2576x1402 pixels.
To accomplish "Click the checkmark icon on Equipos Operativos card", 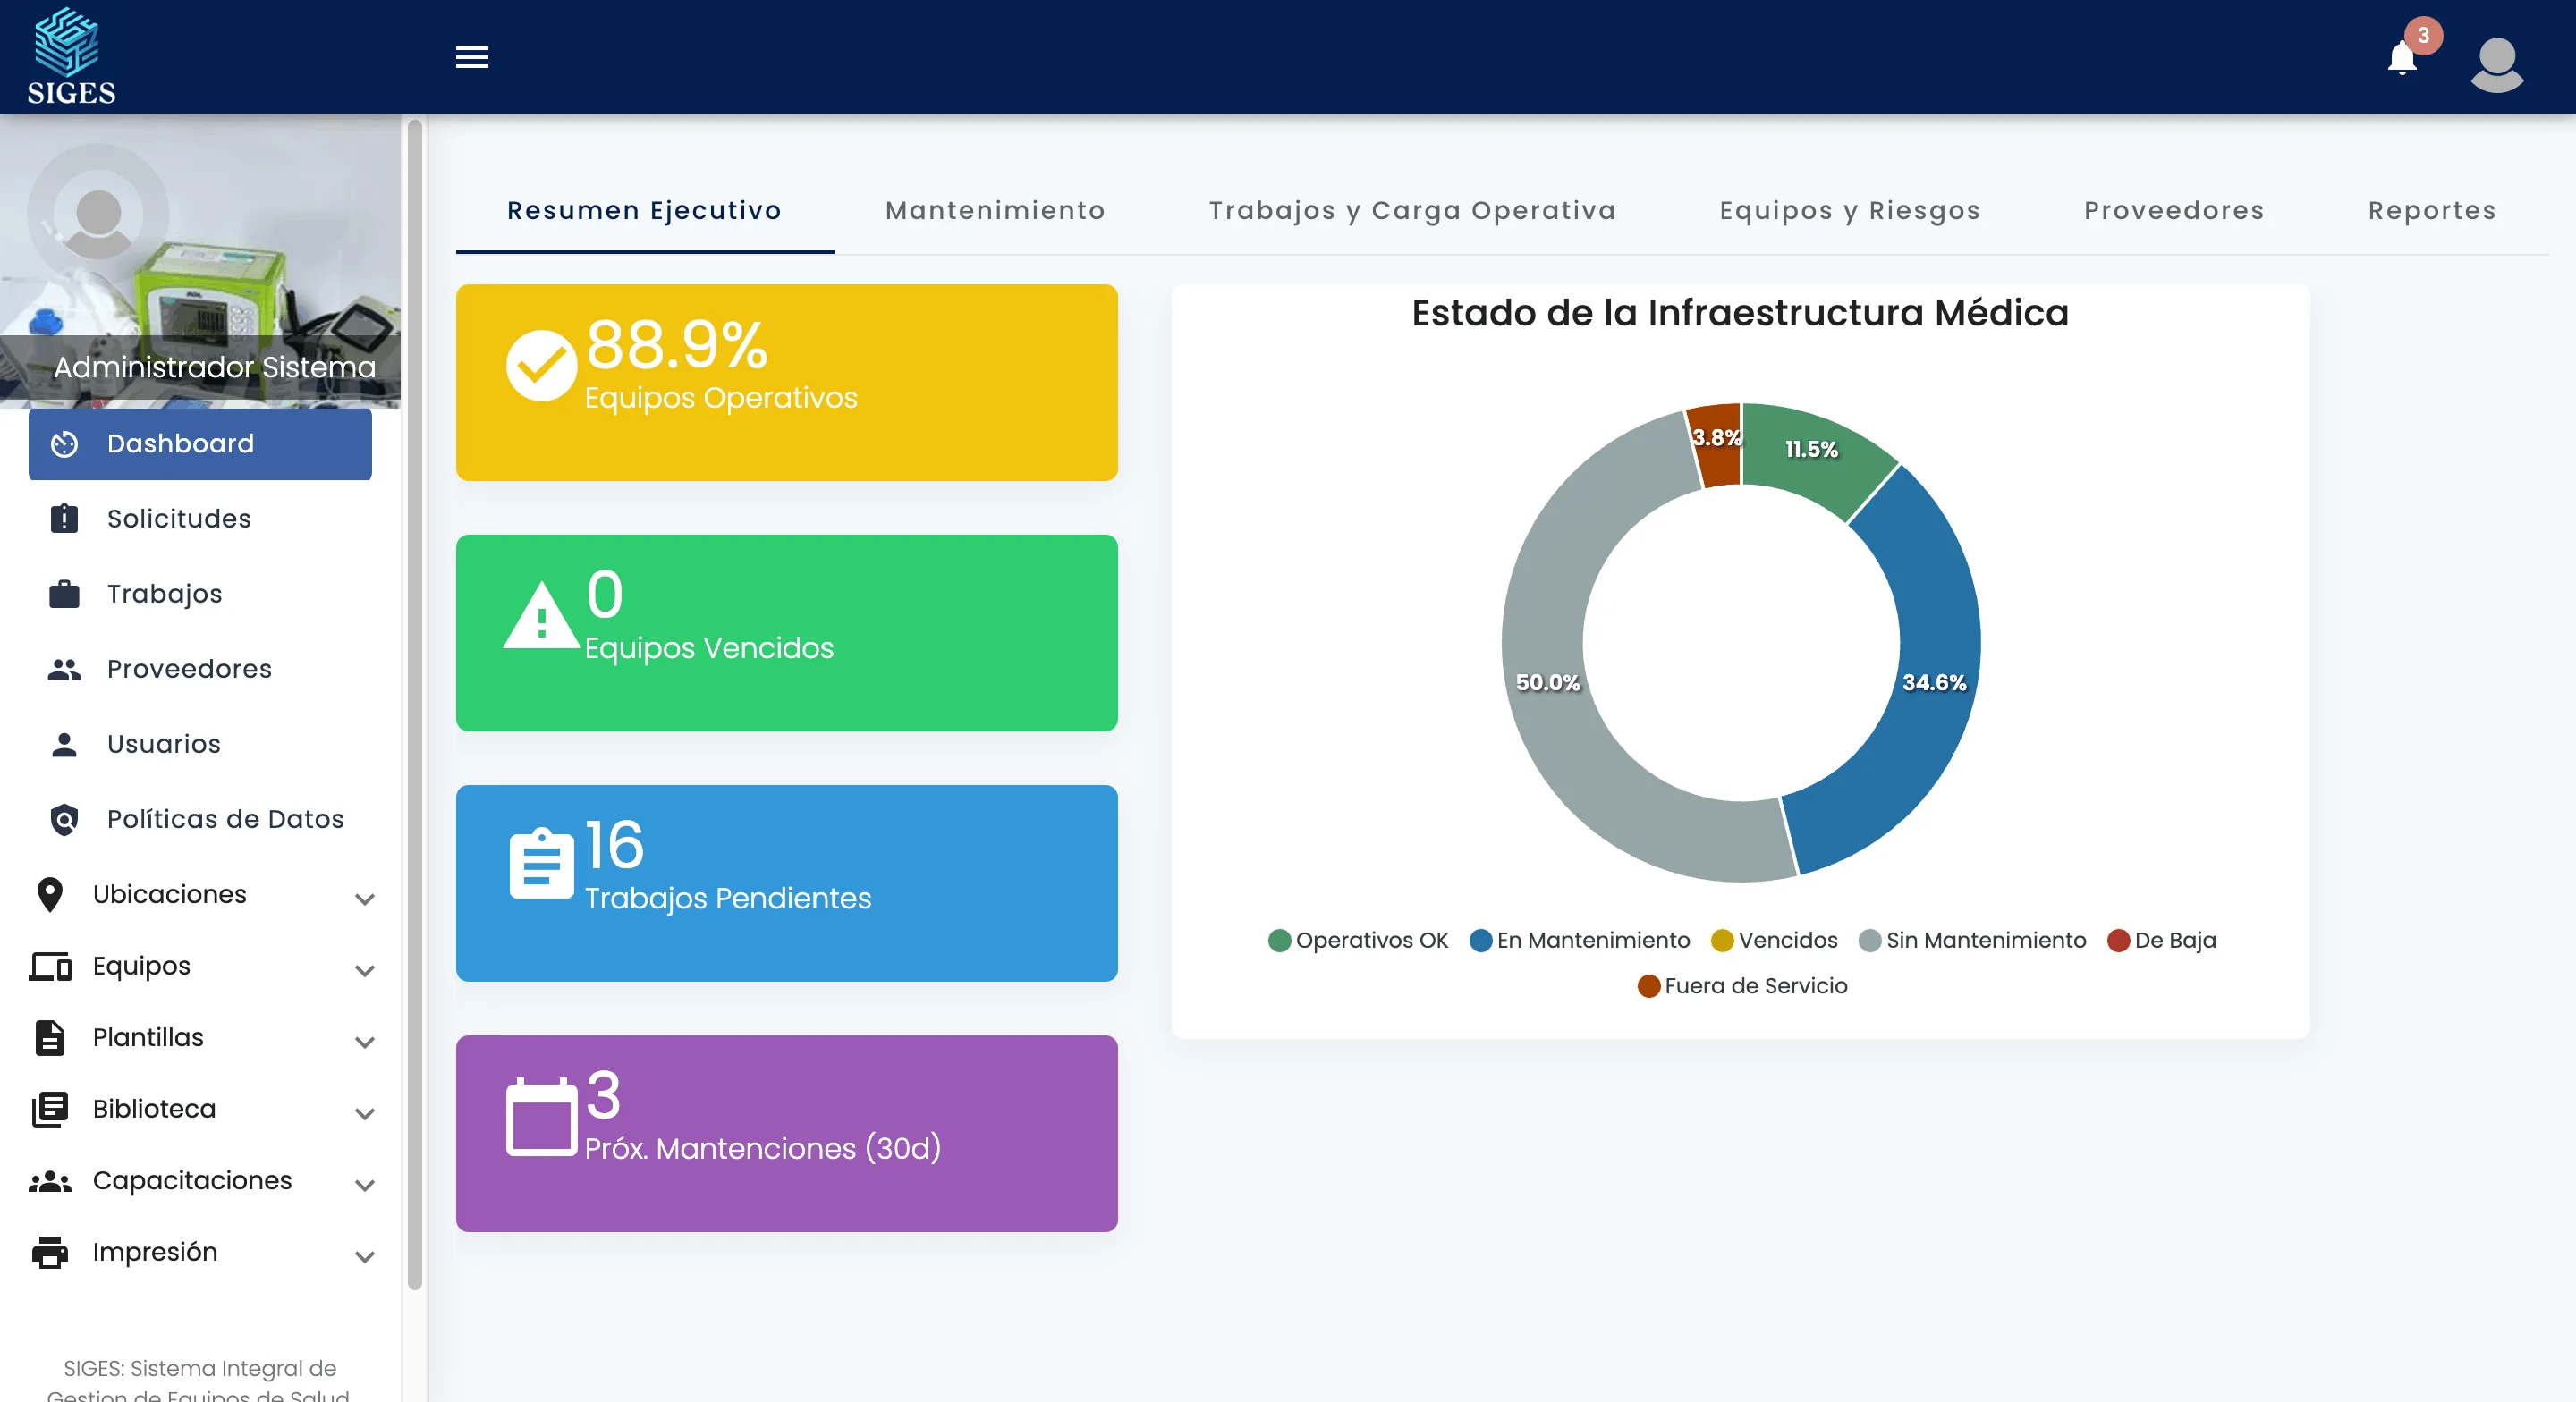I will tap(541, 365).
